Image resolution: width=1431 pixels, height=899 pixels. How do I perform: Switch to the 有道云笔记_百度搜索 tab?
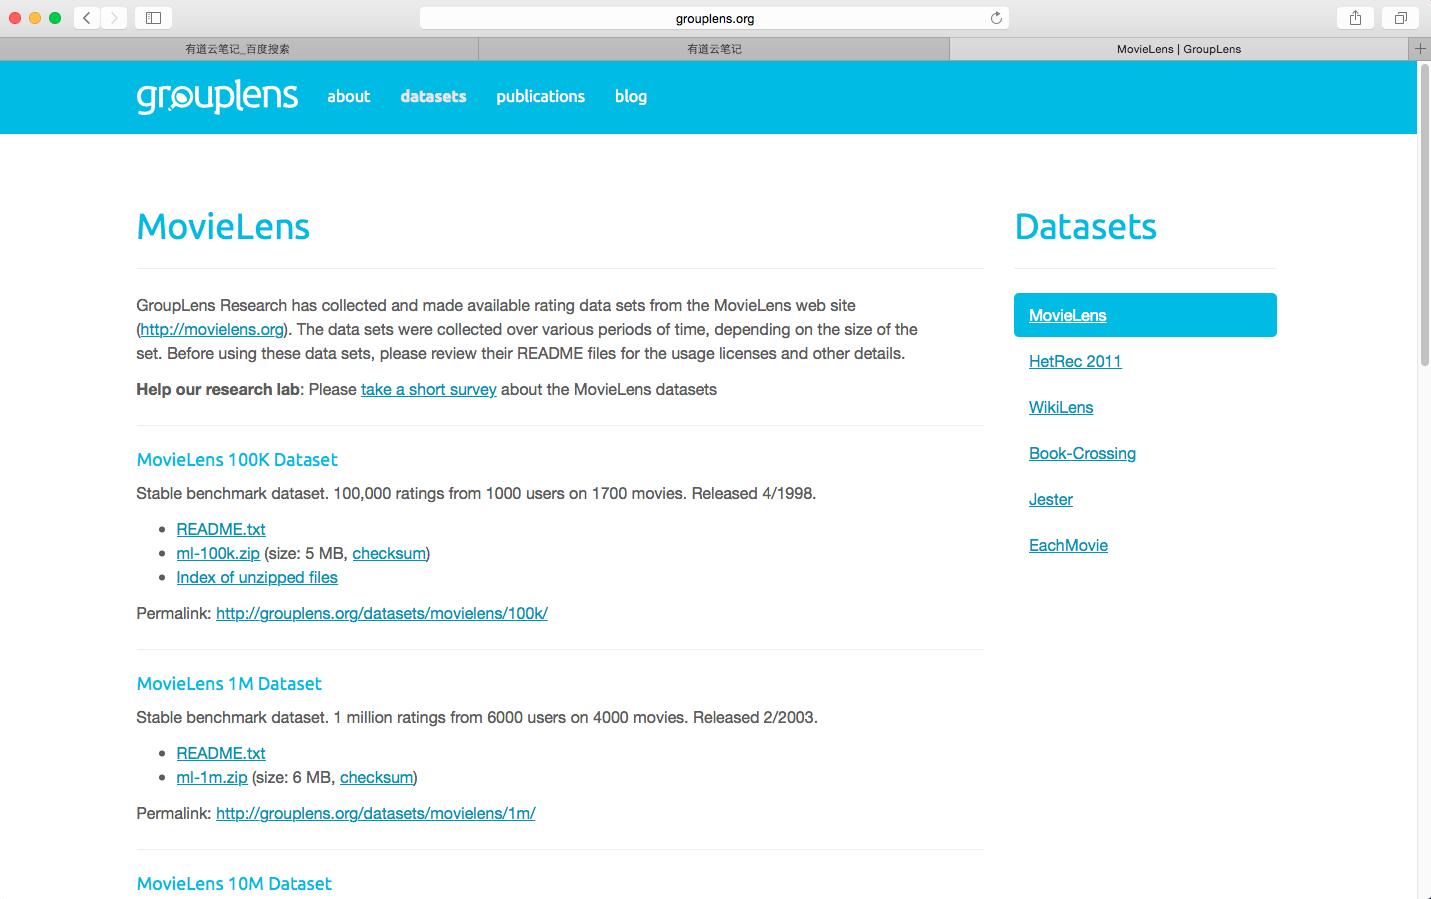point(238,49)
